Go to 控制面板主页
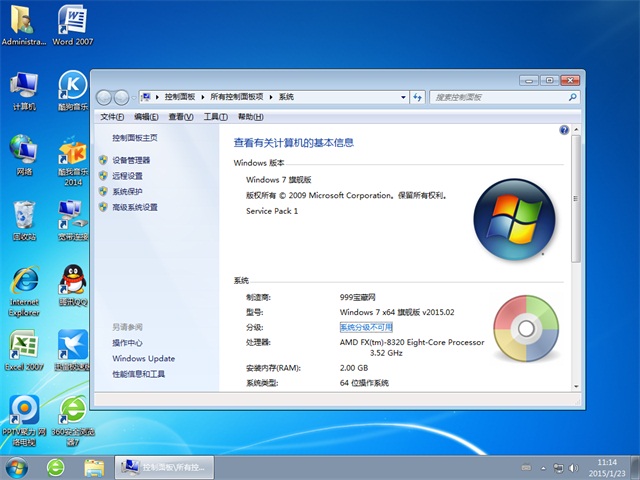640x480 pixels. click(135, 138)
